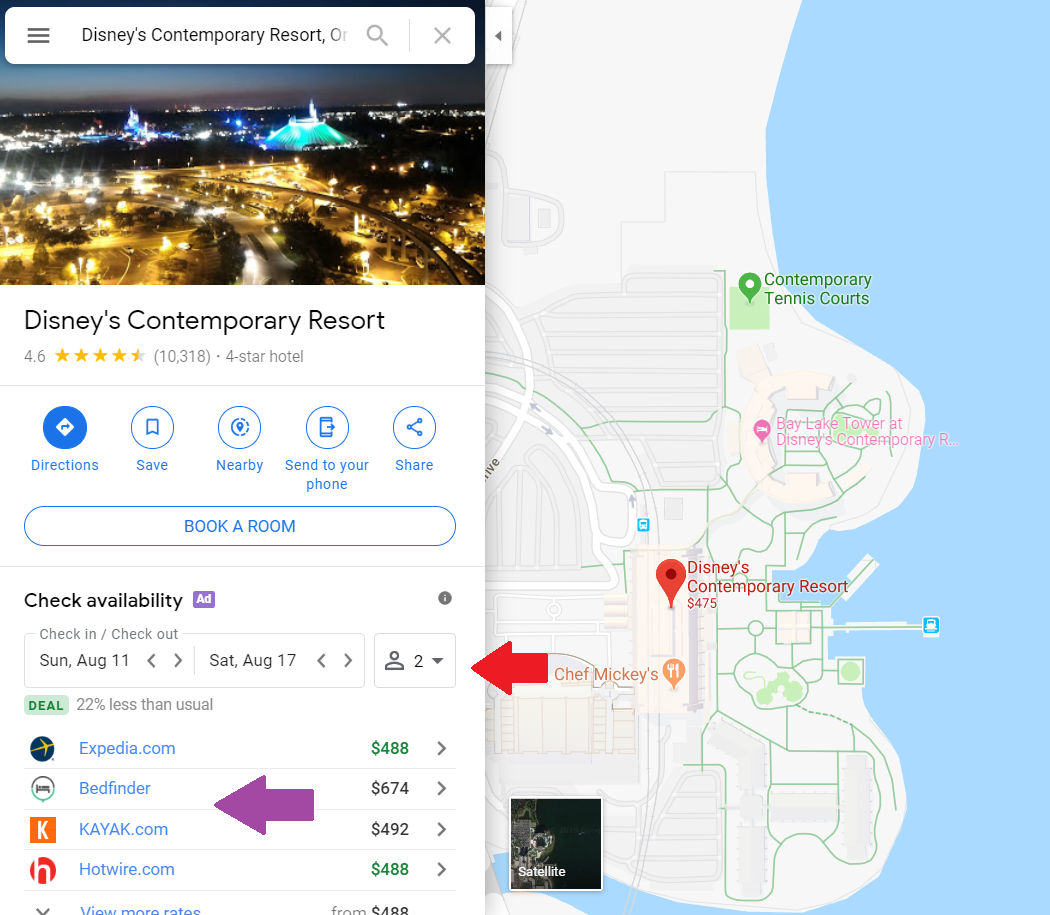Click the search magnifier icon

377,36
